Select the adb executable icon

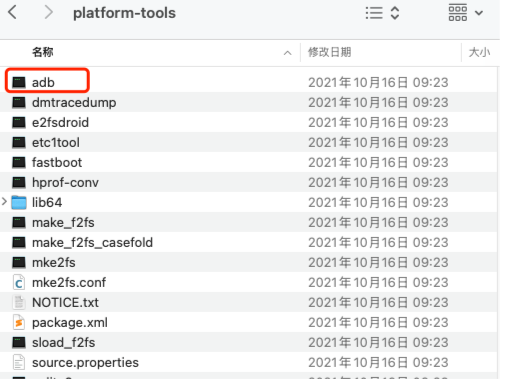19,82
